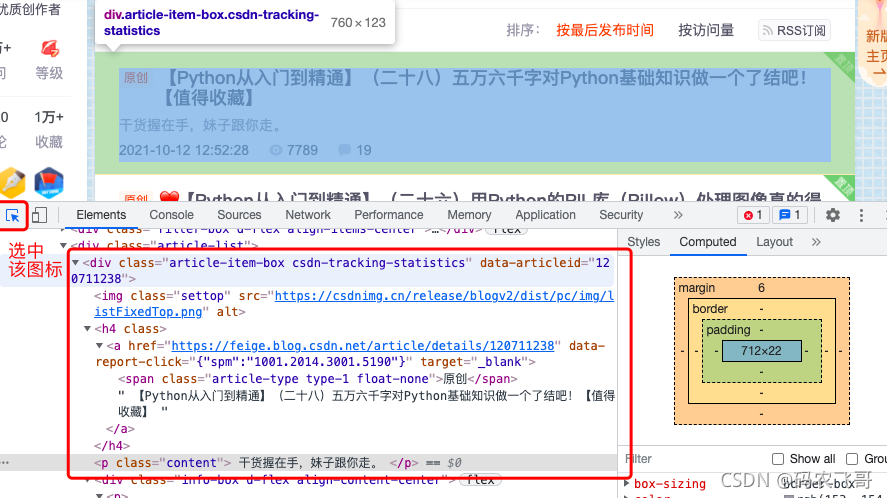Switch to the Styles pane
This screenshot has width=887, height=498.
click(x=644, y=242)
